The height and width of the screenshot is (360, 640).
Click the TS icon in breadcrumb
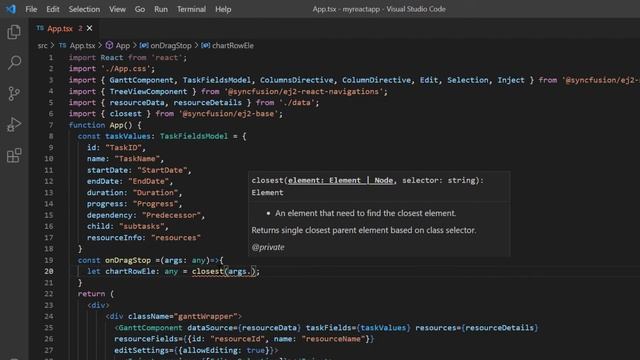(62, 45)
